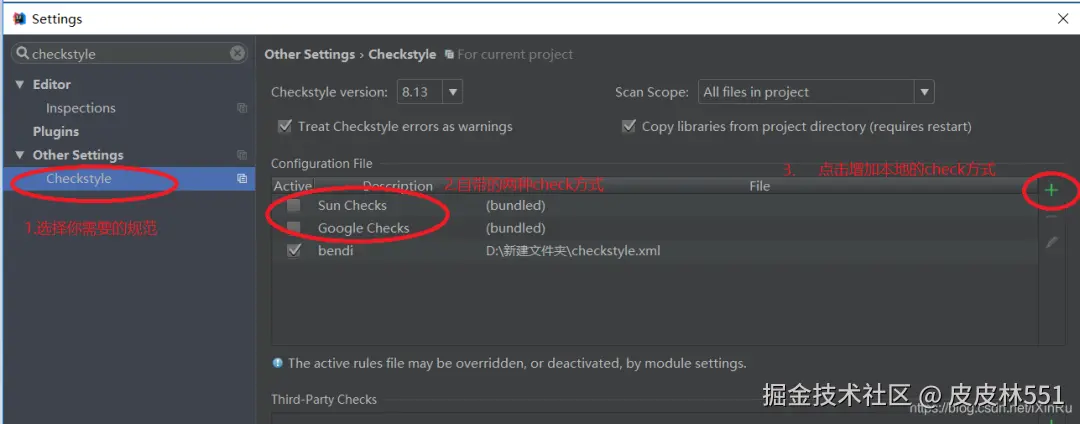This screenshot has width=1080, height=424.
Task: Click project-level icon on Checkstyle row
Action: coord(242,178)
